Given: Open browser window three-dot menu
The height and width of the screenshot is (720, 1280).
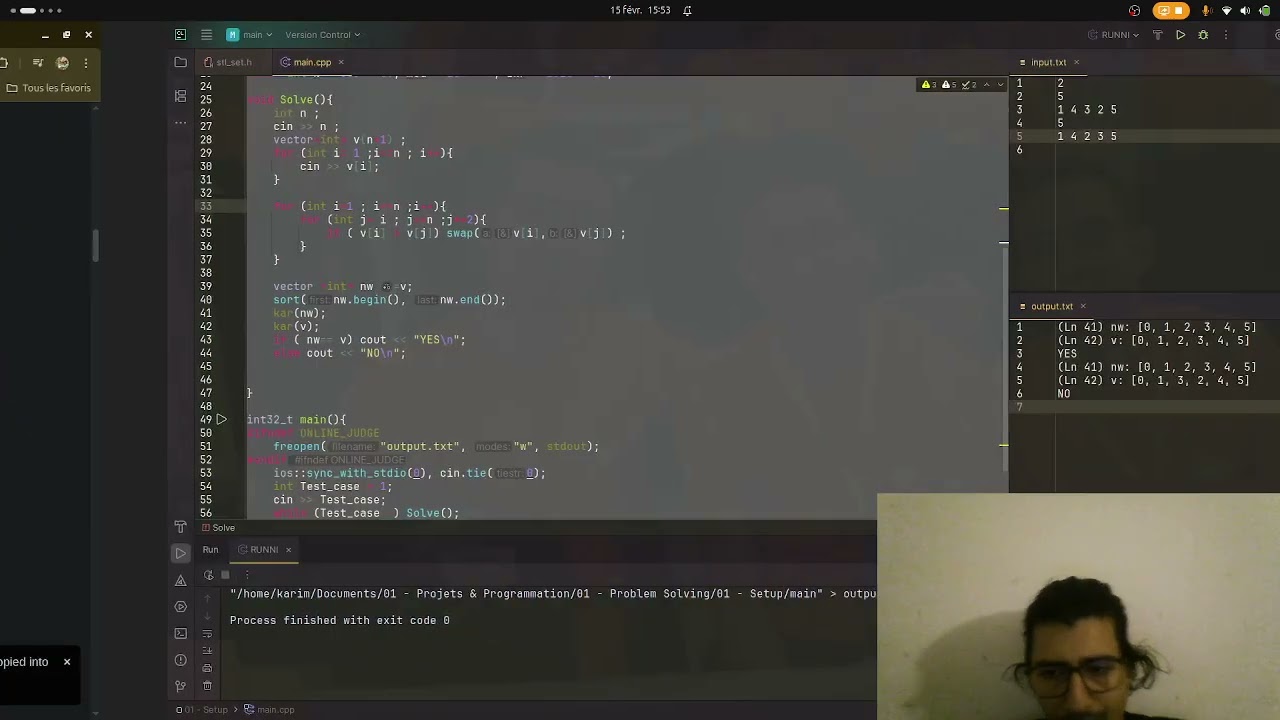Looking at the screenshot, I should click(85, 62).
